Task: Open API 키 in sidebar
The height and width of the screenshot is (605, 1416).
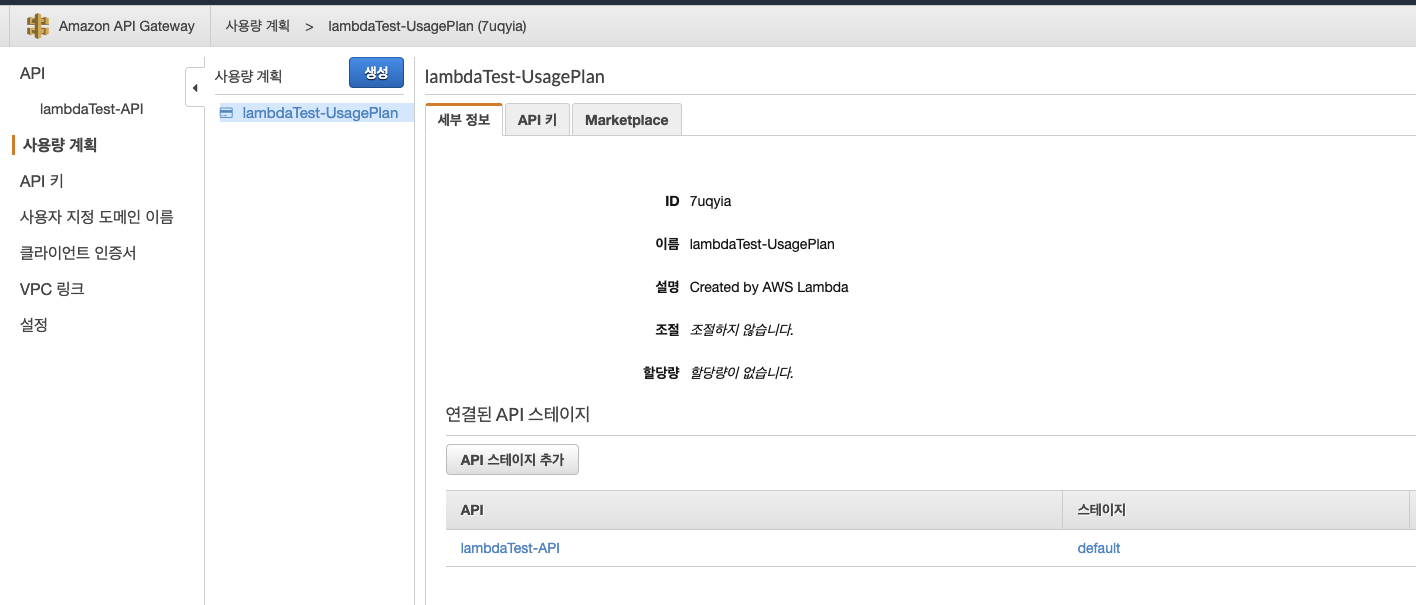Action: [42, 181]
